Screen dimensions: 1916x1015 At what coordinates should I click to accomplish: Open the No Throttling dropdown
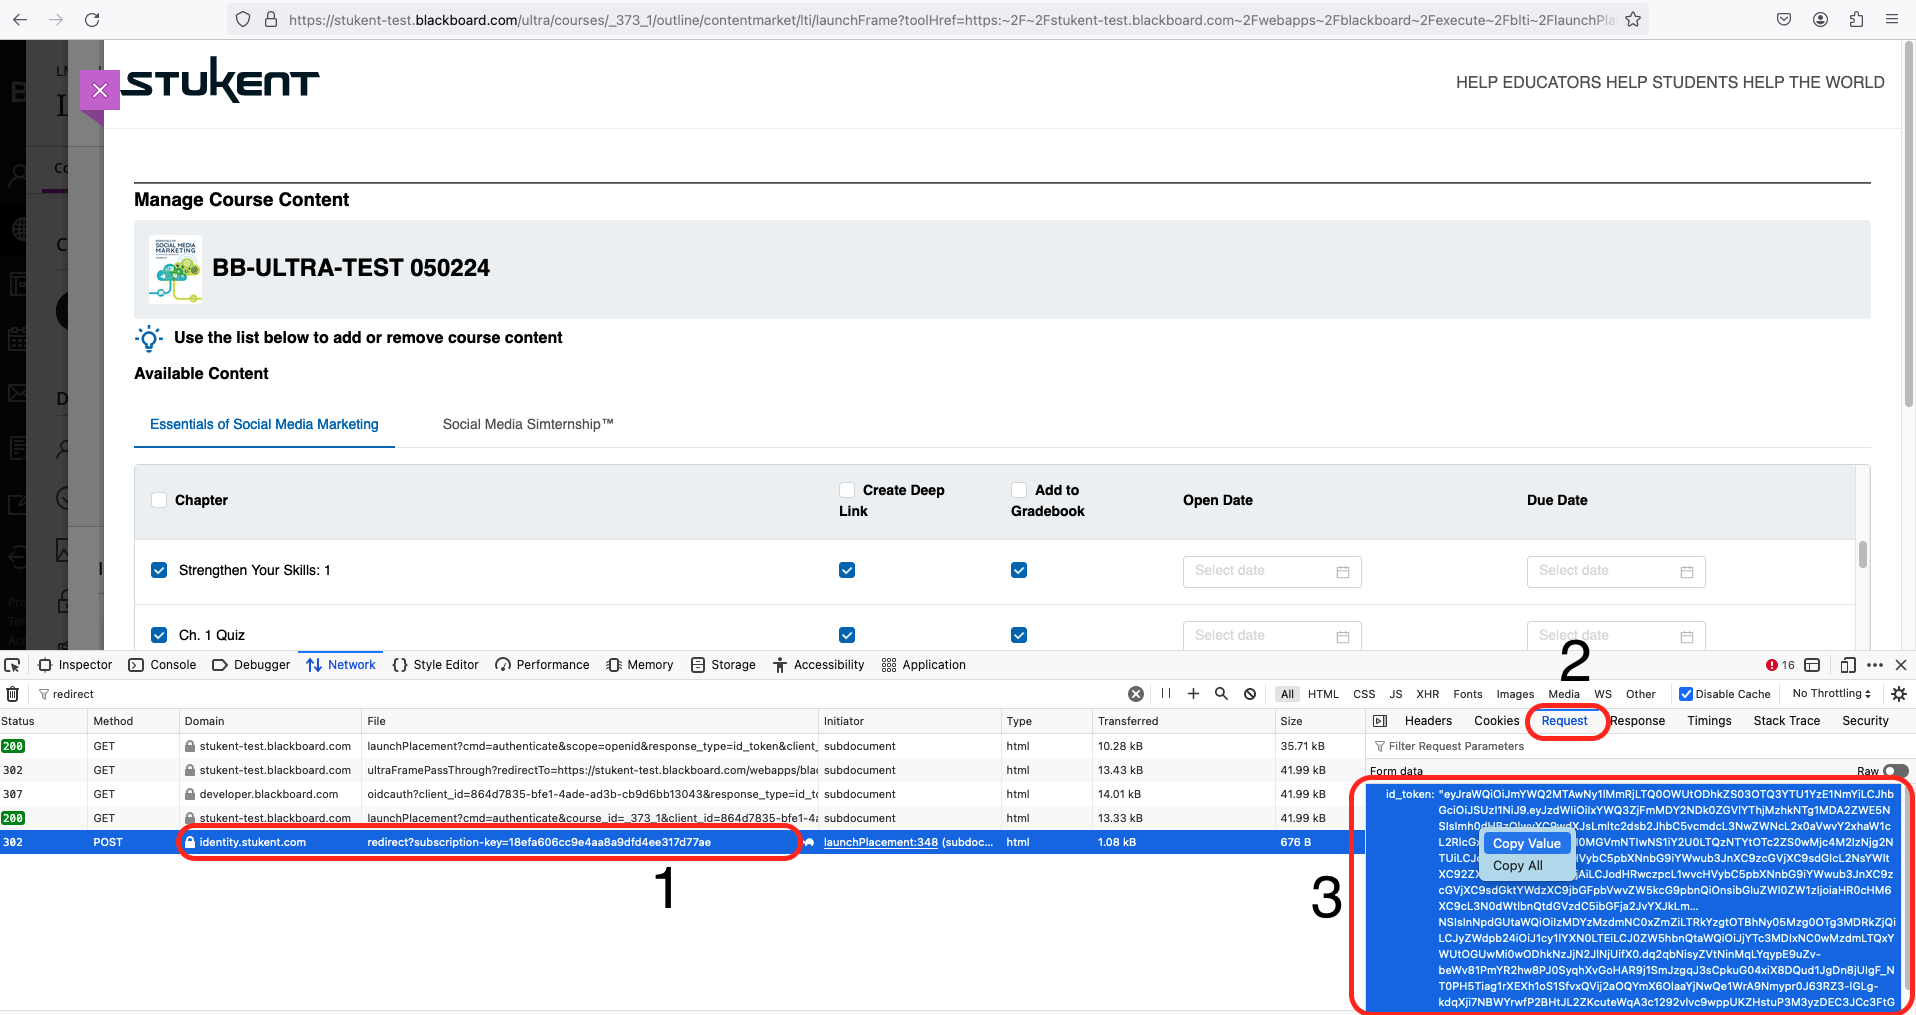(x=1831, y=693)
